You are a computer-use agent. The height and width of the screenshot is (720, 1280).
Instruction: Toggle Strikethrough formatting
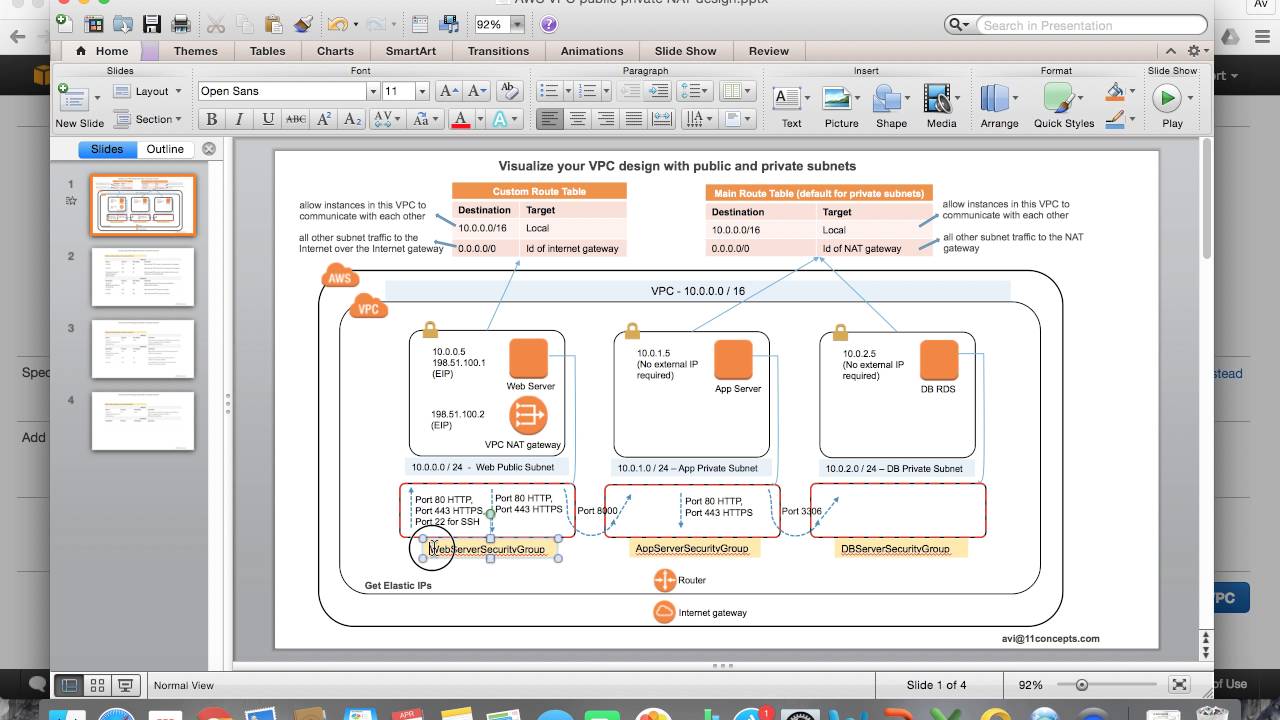pos(296,119)
